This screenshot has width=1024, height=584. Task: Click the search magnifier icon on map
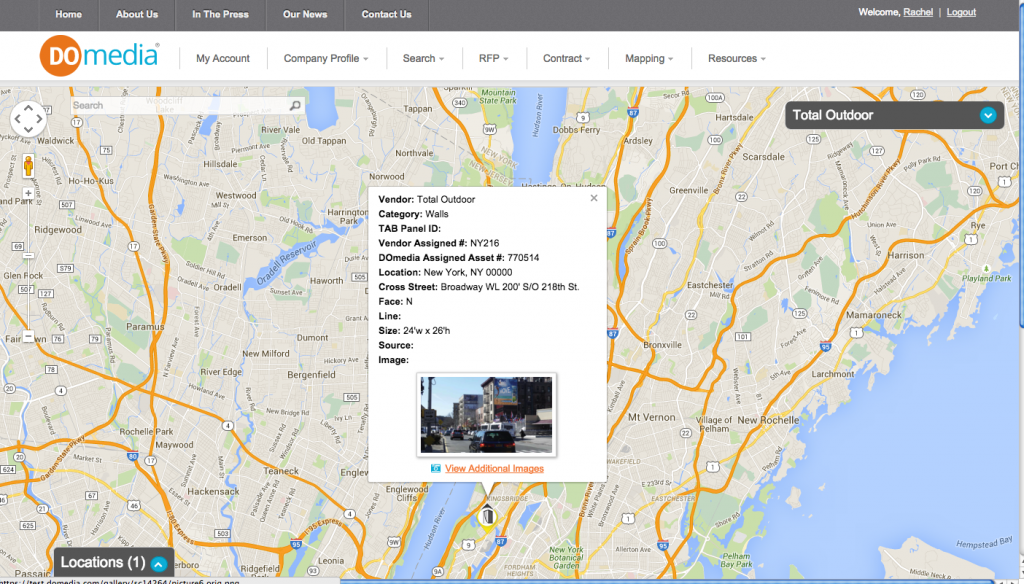295,105
